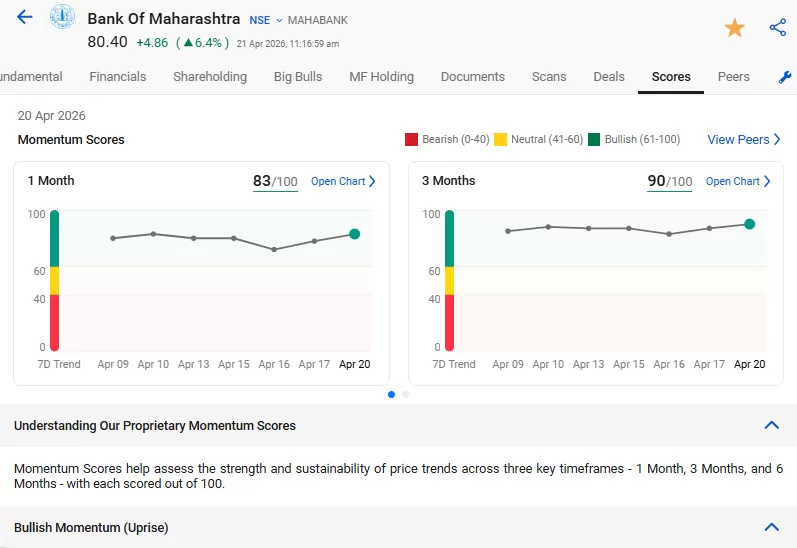797x548 pixels.
Task: Click the 1 Month 7D Trend color bar
Action: (x=54, y=281)
